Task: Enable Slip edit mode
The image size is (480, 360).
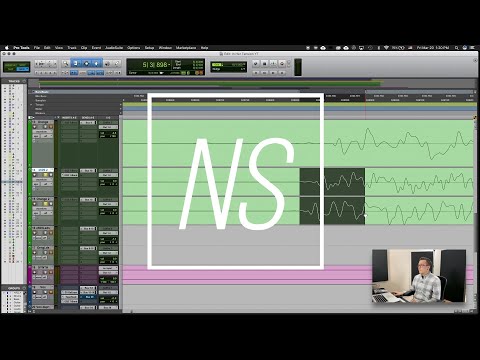Action: [x=10, y=69]
